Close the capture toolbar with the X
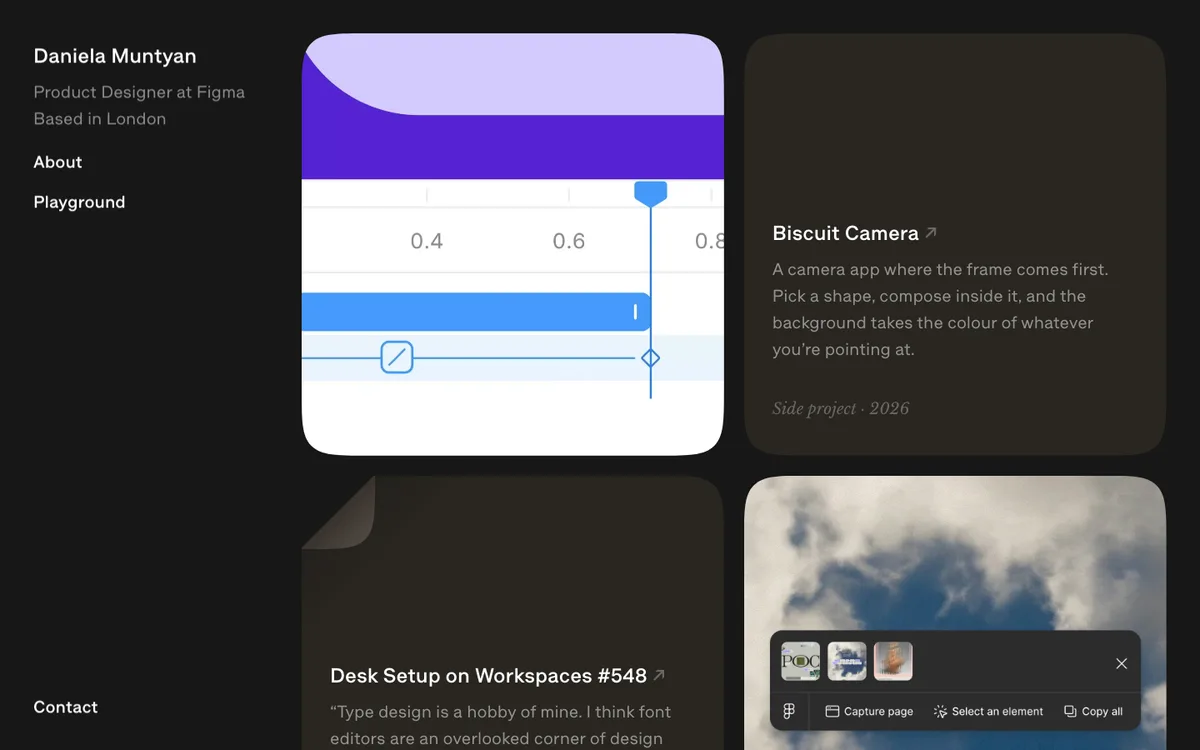This screenshot has height=750, width=1200. click(1121, 663)
